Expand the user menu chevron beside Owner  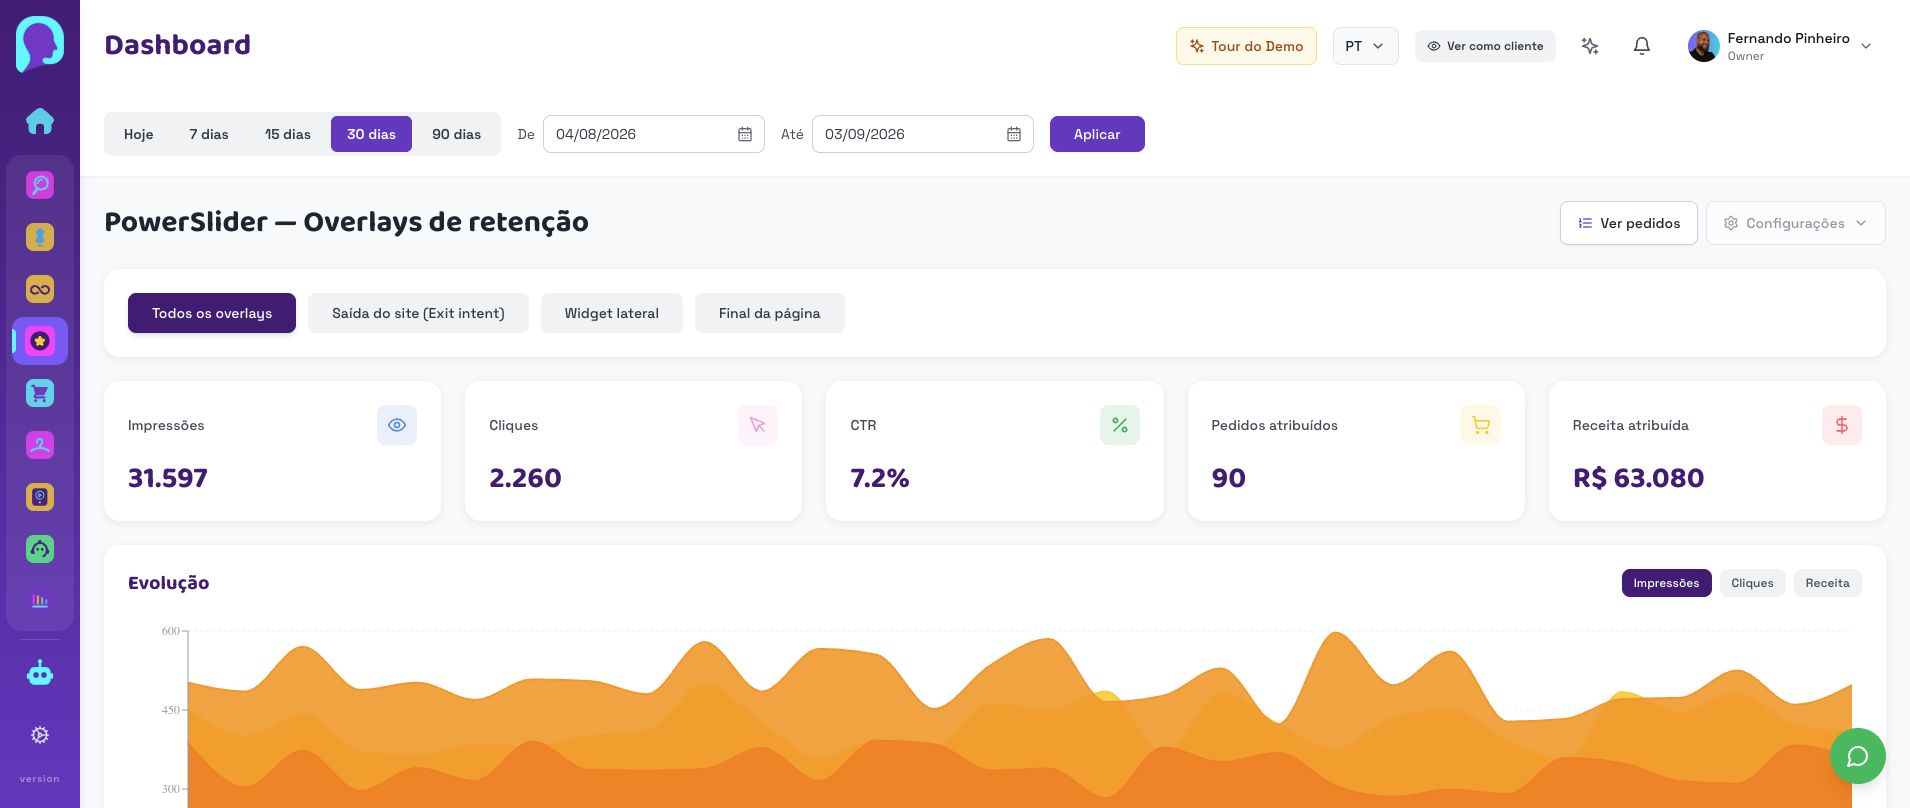coord(1866,46)
